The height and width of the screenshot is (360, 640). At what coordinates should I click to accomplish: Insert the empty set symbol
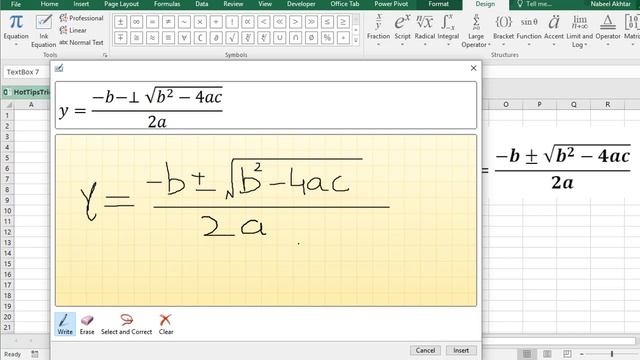(x=311, y=38)
